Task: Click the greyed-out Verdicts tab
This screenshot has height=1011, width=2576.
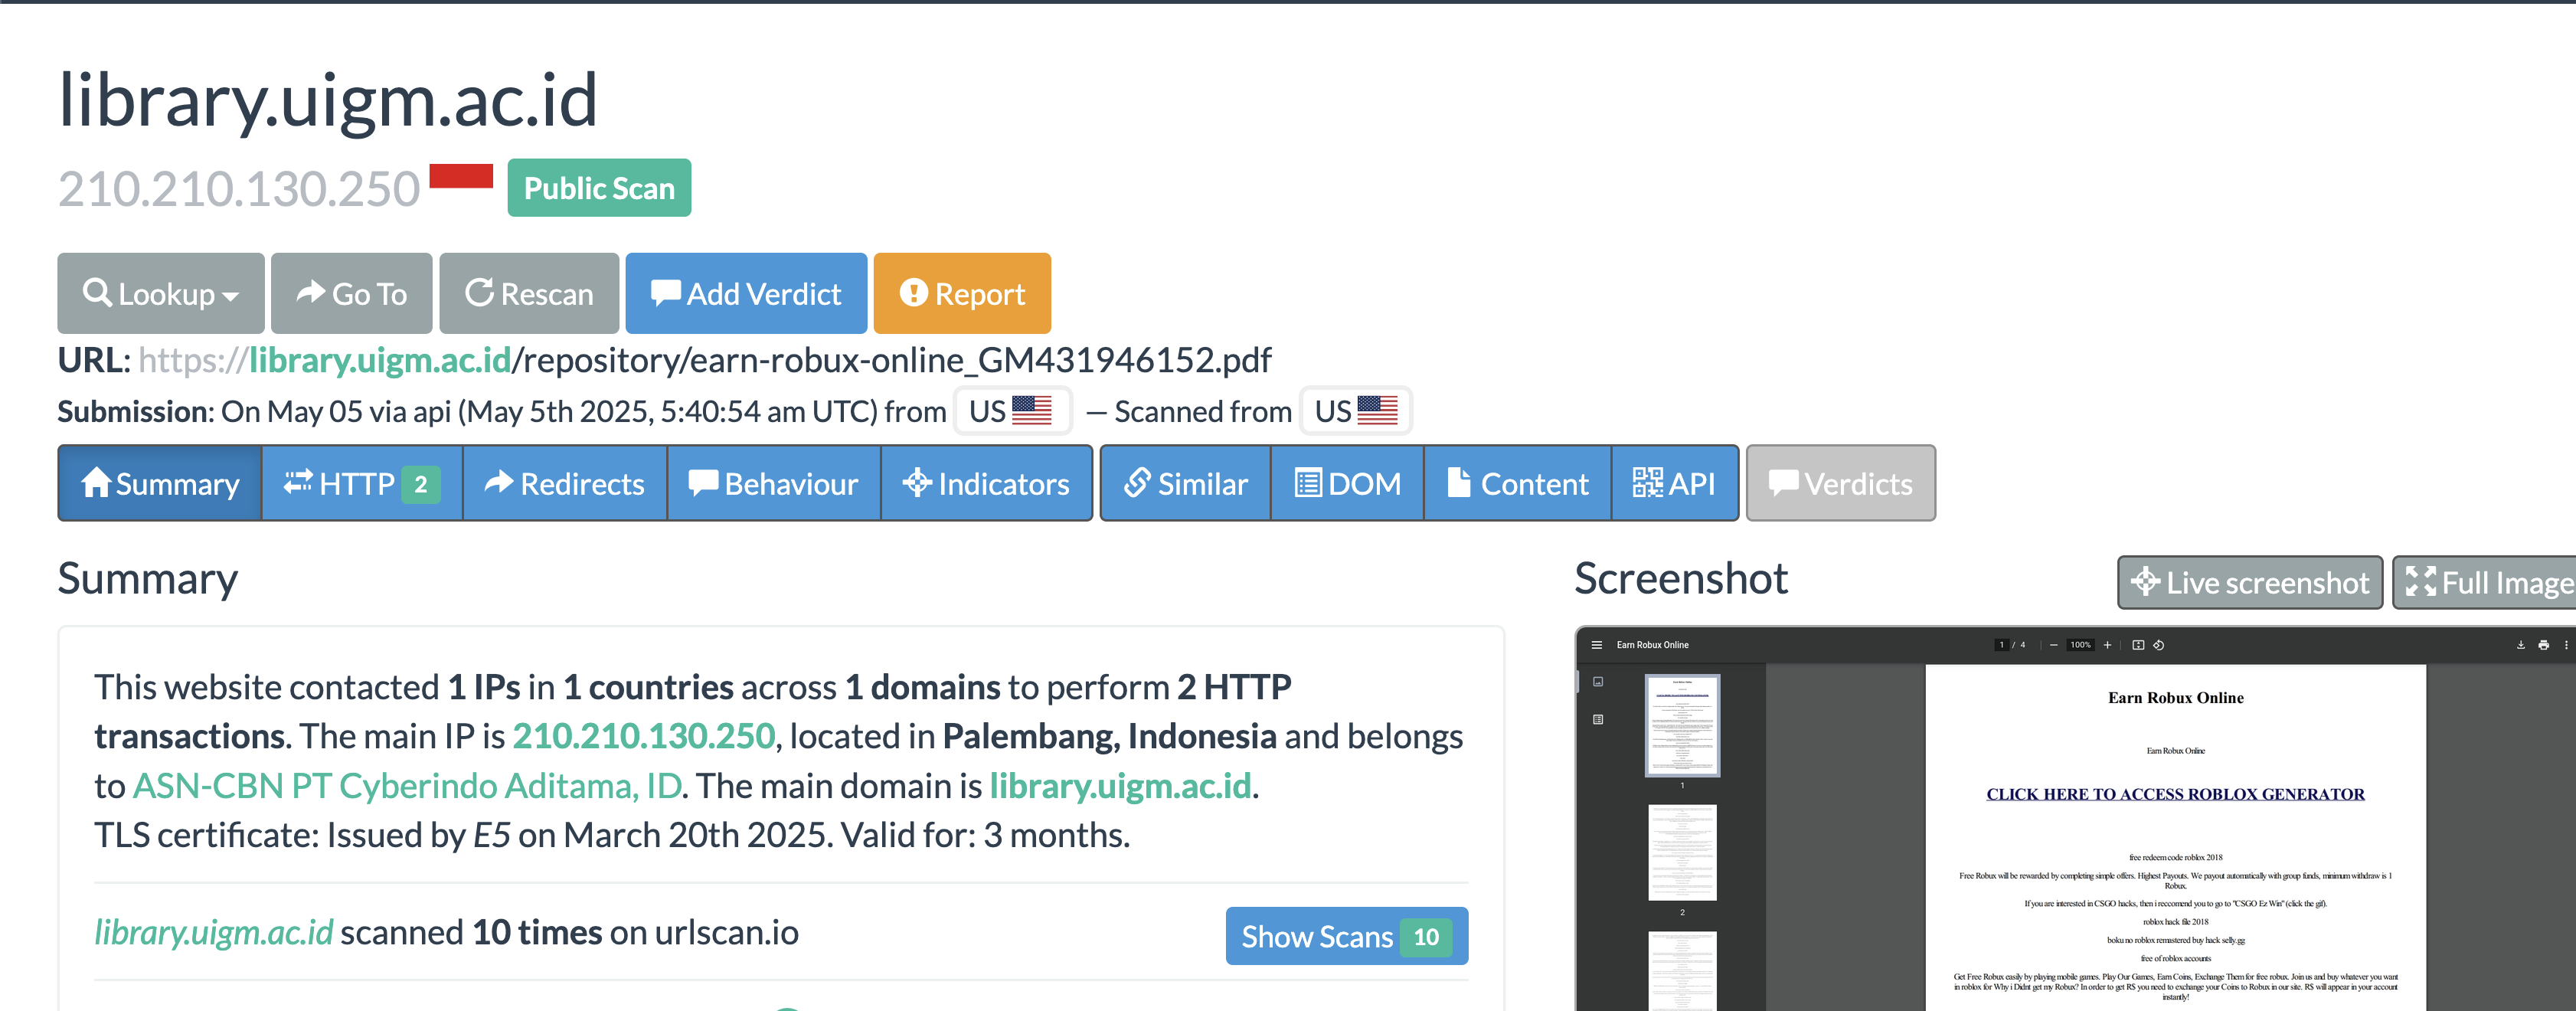Action: [1841, 484]
